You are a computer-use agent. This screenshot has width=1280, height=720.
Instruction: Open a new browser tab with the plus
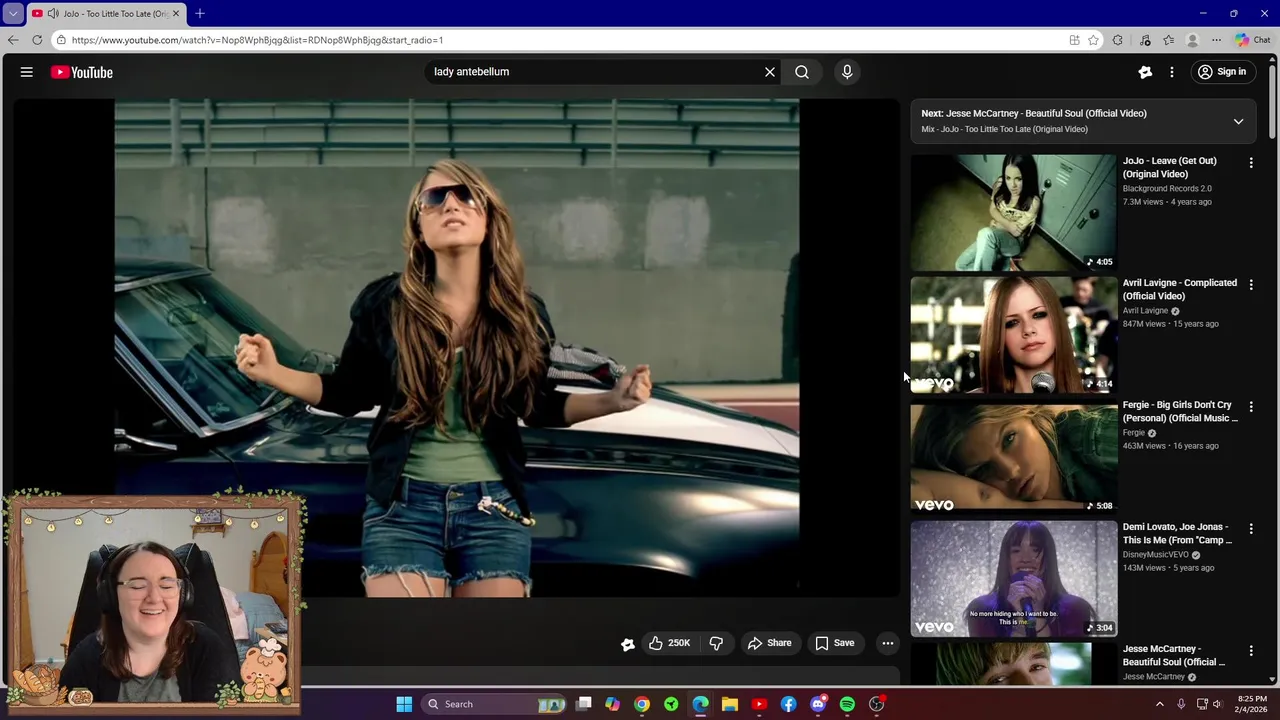199,13
